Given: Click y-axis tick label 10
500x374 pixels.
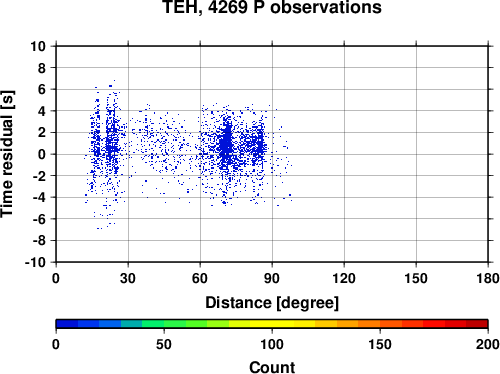Looking at the screenshot, I should [38, 46].
